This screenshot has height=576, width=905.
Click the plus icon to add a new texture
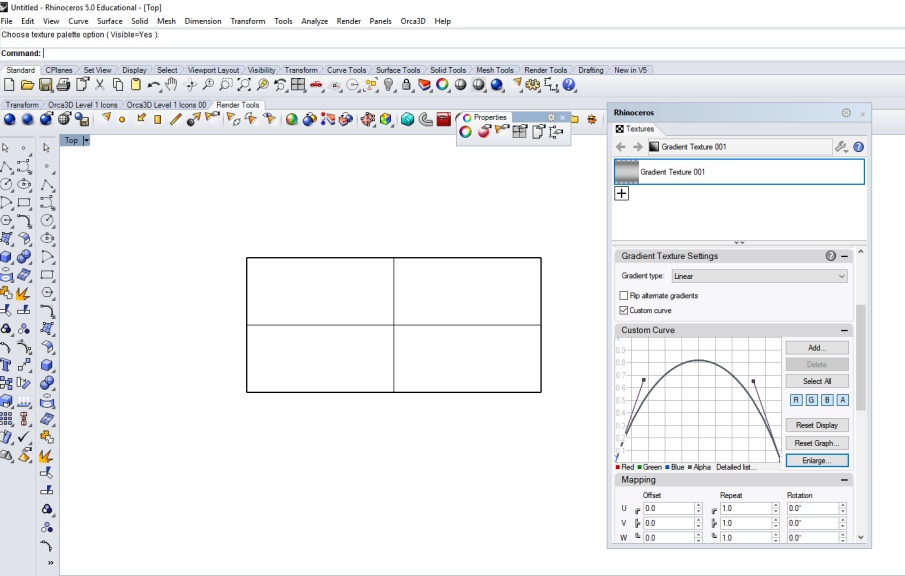tap(622, 192)
